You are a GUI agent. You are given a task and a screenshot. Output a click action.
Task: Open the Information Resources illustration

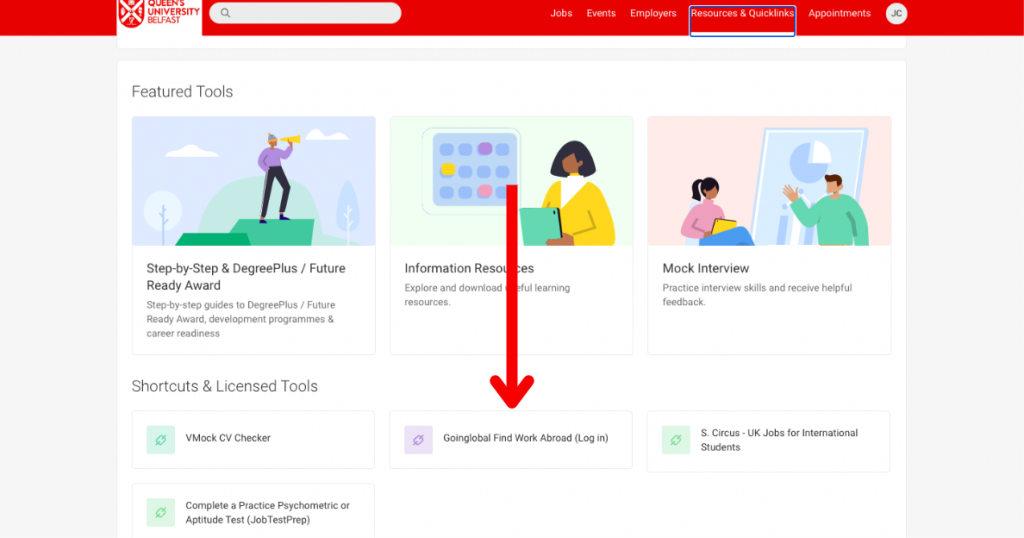511,181
